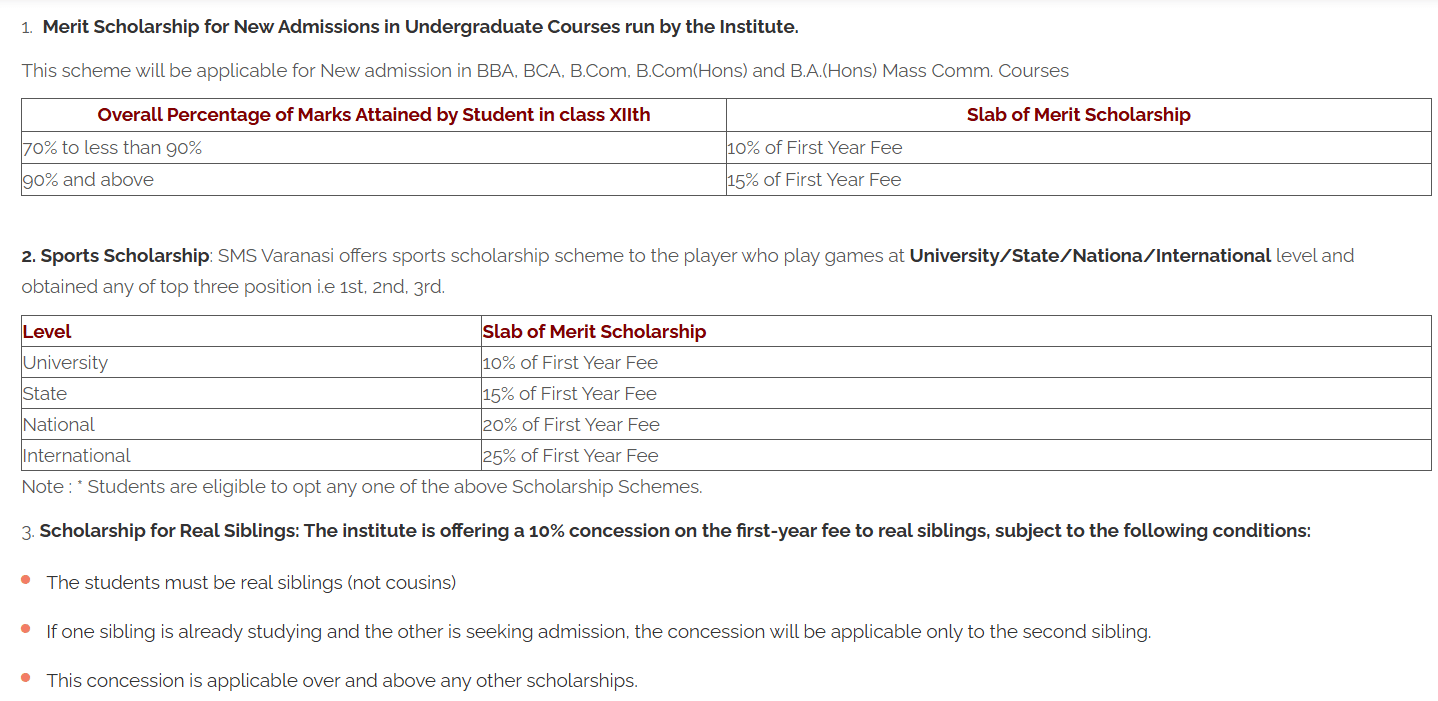
Task: Click the "Slab of Merit Scholarship" header in first table
Action: [x=1078, y=115]
